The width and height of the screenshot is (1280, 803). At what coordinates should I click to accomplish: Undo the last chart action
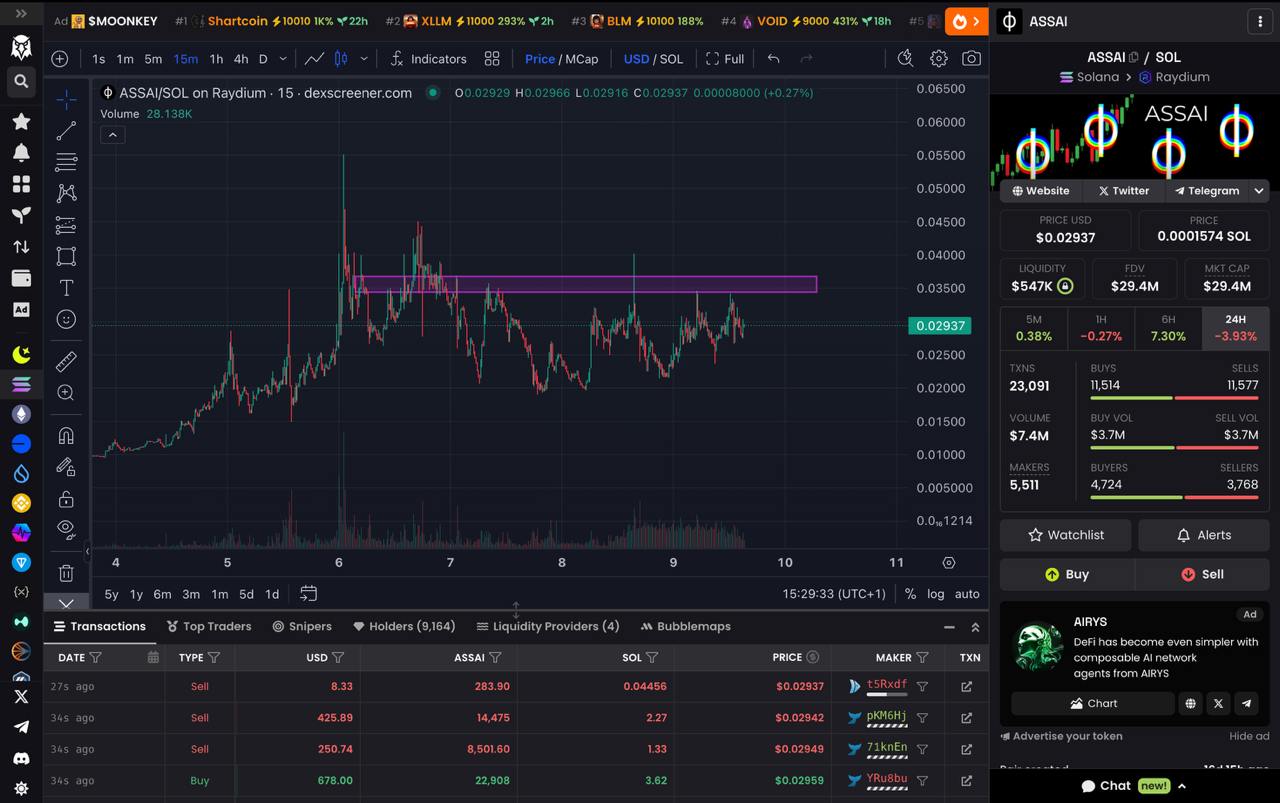point(773,59)
